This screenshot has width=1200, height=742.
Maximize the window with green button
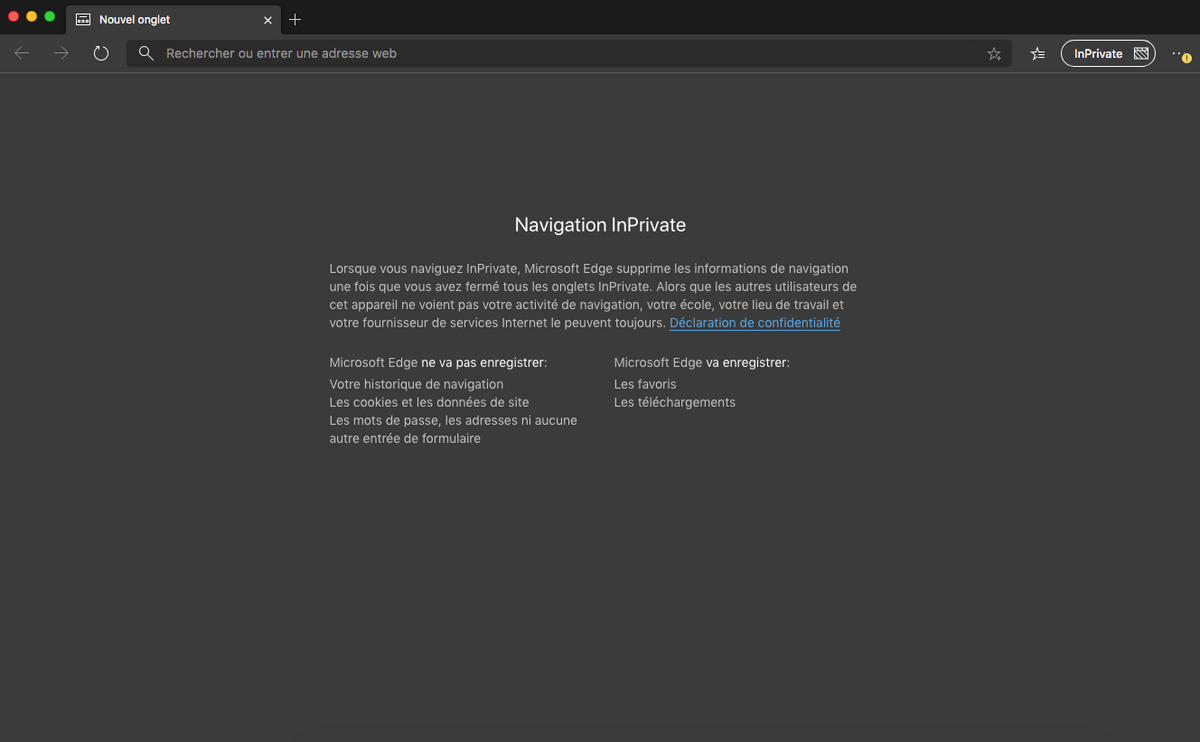(50, 16)
